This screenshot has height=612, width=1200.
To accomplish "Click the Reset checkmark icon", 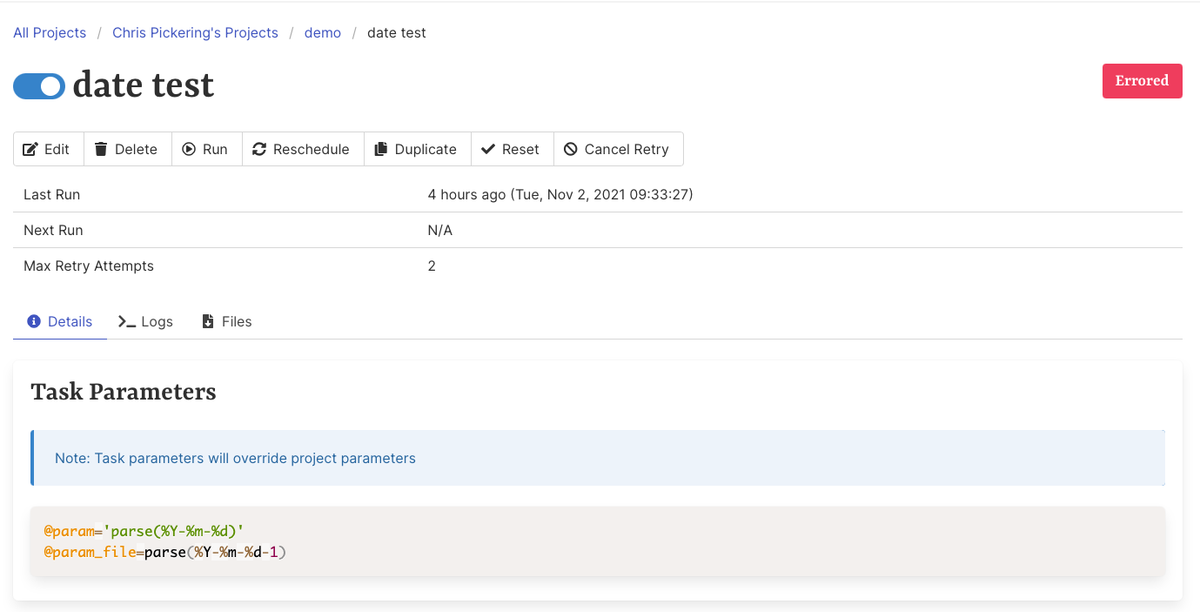I will pyautogui.click(x=487, y=148).
